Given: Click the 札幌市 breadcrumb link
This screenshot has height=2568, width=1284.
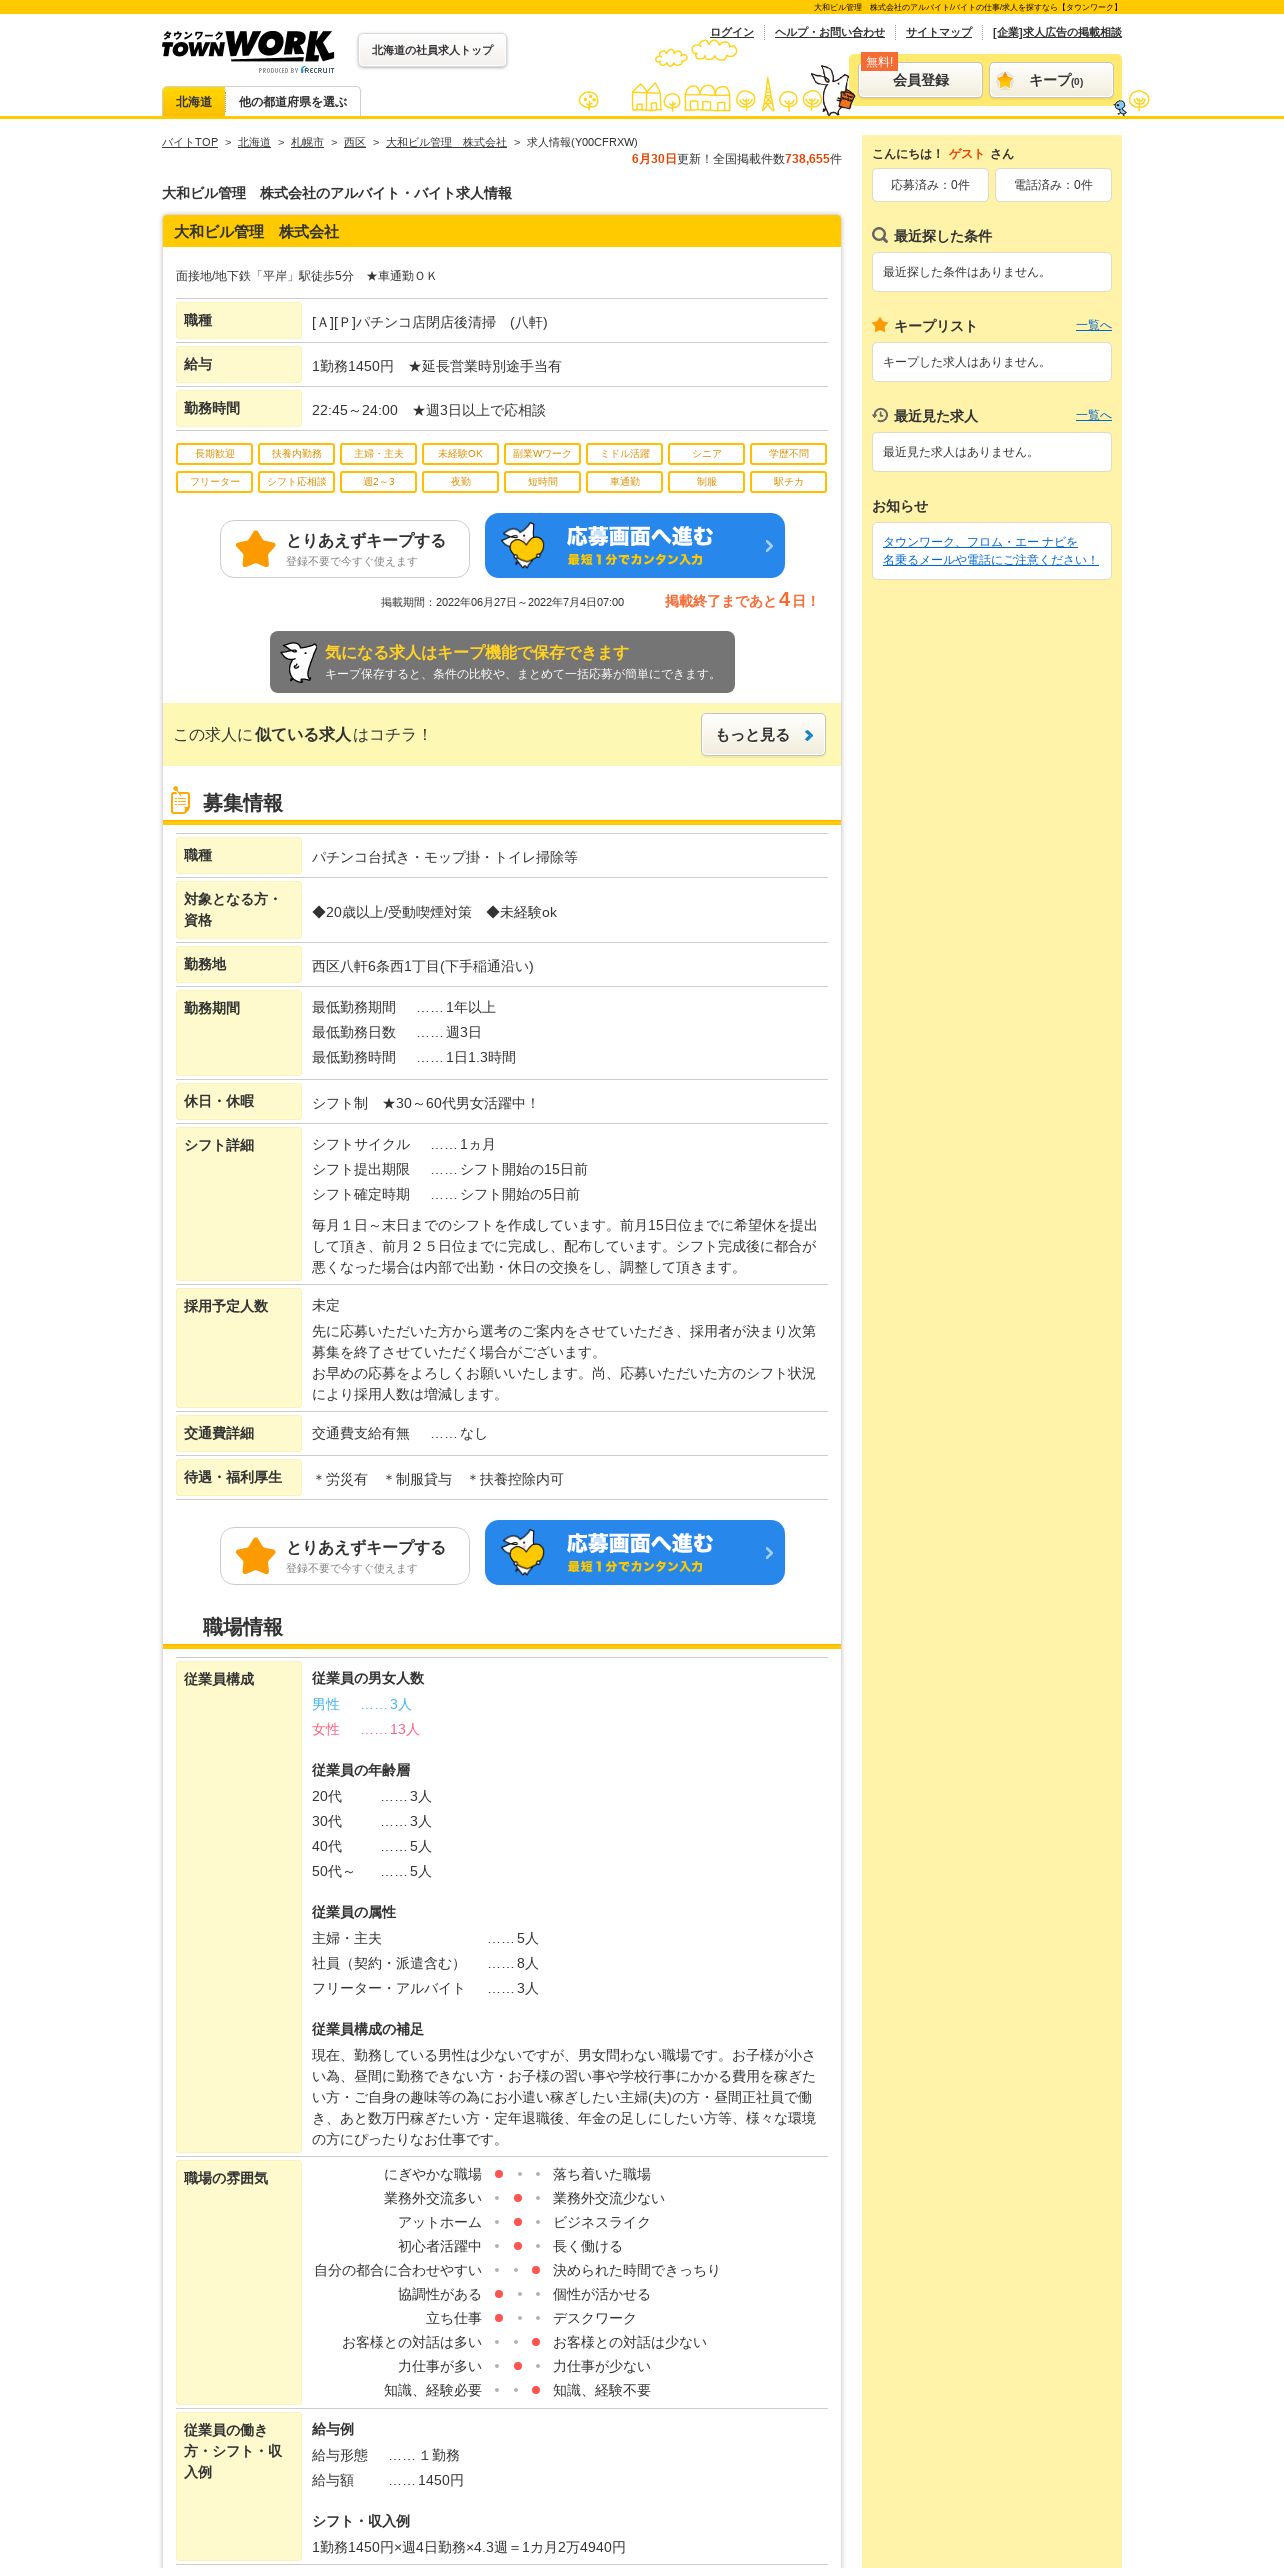Looking at the screenshot, I should point(307,142).
